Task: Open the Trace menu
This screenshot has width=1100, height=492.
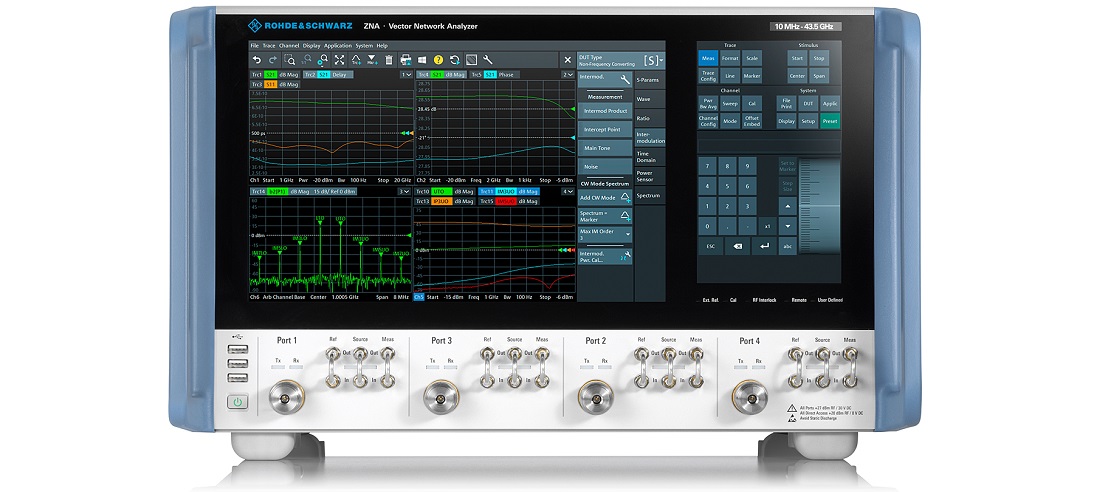Action: 269,46
